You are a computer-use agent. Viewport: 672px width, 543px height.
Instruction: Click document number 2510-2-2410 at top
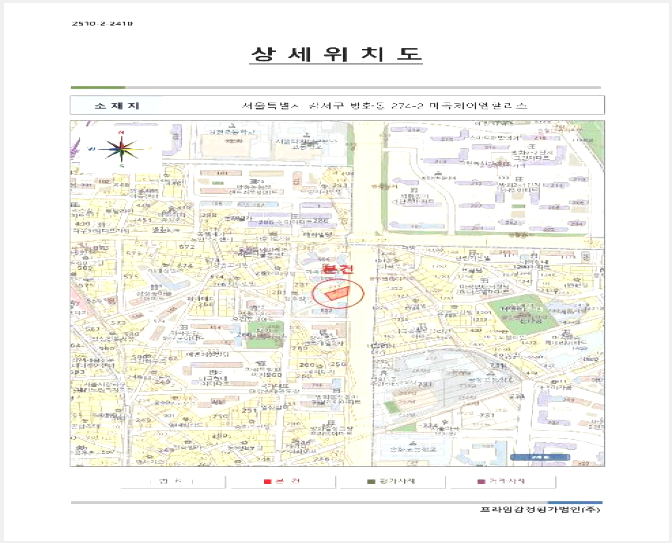click(x=102, y=24)
